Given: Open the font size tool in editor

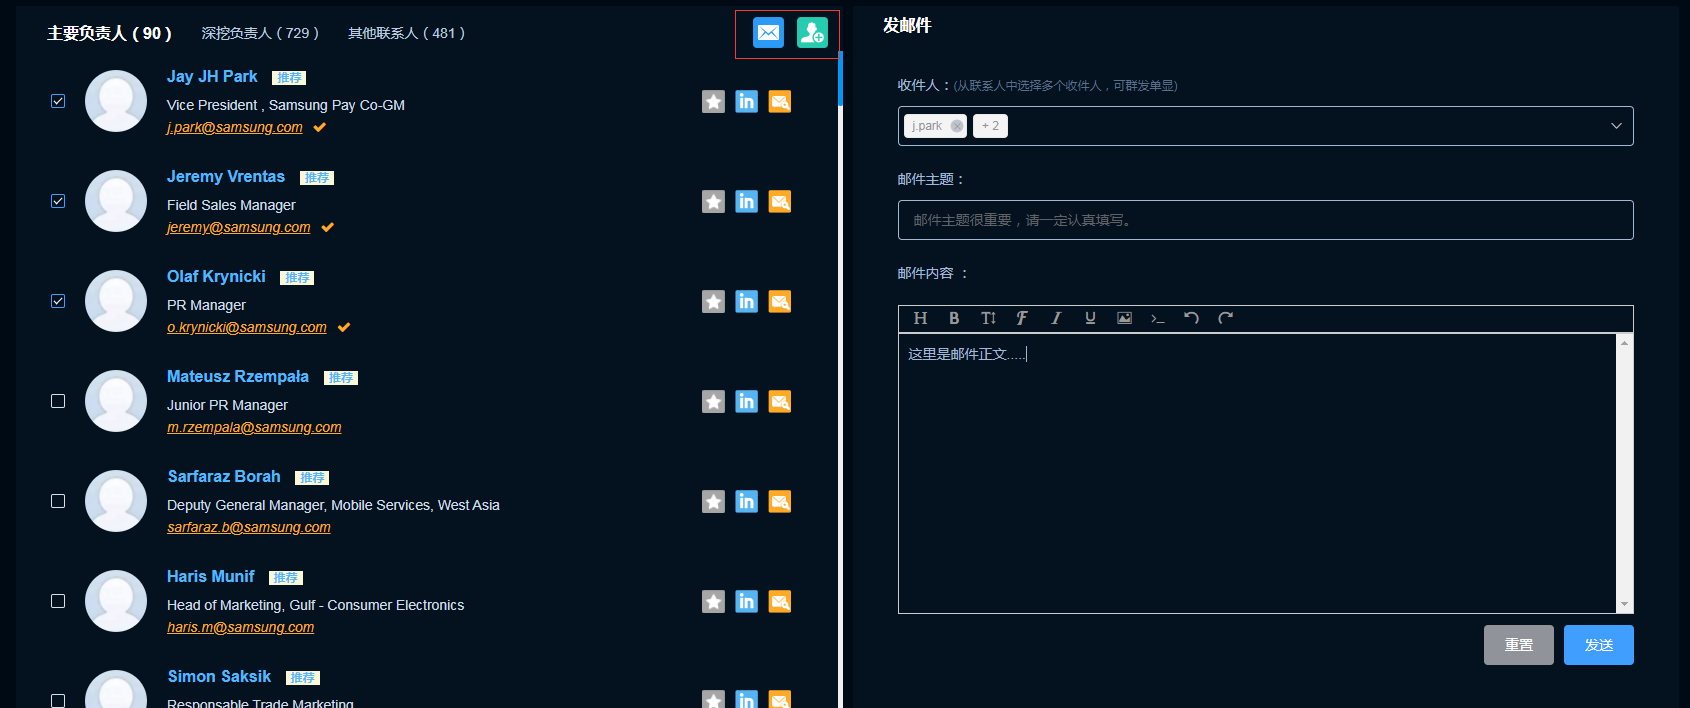Looking at the screenshot, I should click(x=988, y=318).
